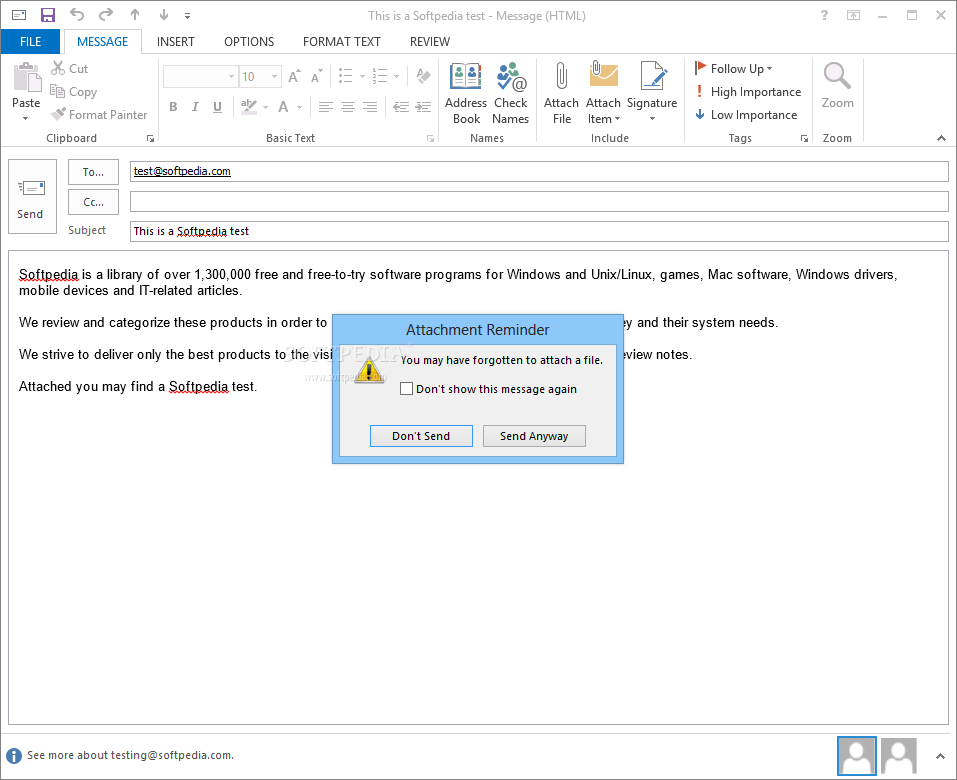Set High Importance
The height and width of the screenshot is (780, 957).
748,92
